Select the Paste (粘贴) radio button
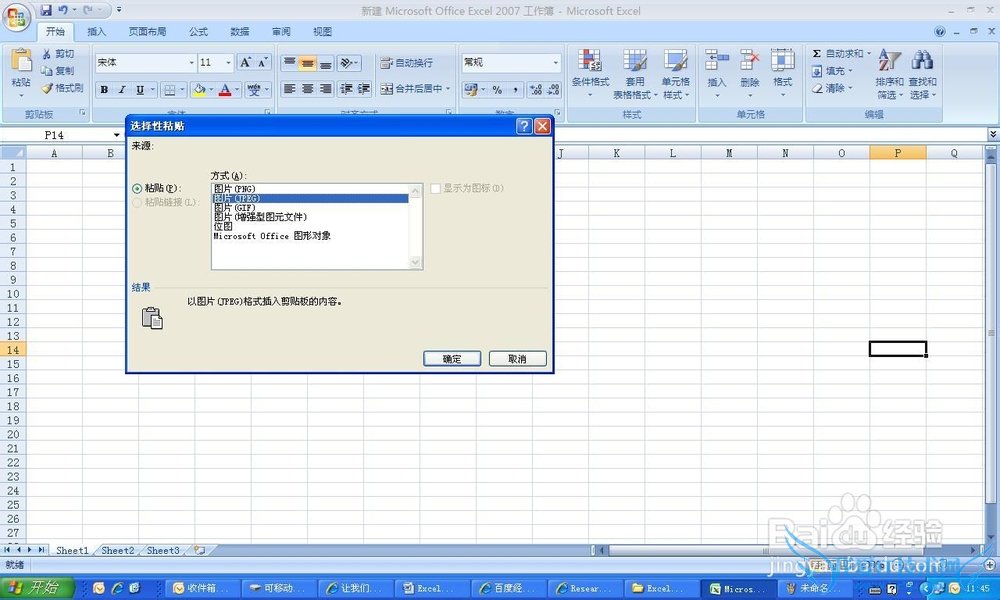 point(136,189)
